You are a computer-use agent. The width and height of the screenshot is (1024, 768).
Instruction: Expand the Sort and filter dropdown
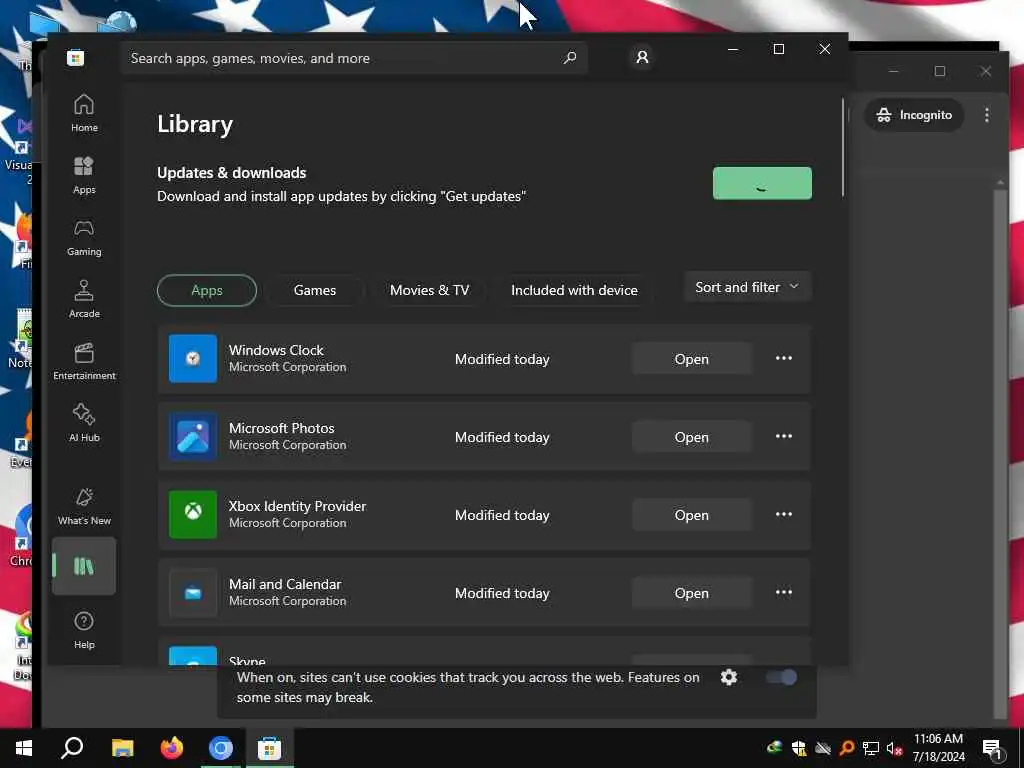coord(747,287)
